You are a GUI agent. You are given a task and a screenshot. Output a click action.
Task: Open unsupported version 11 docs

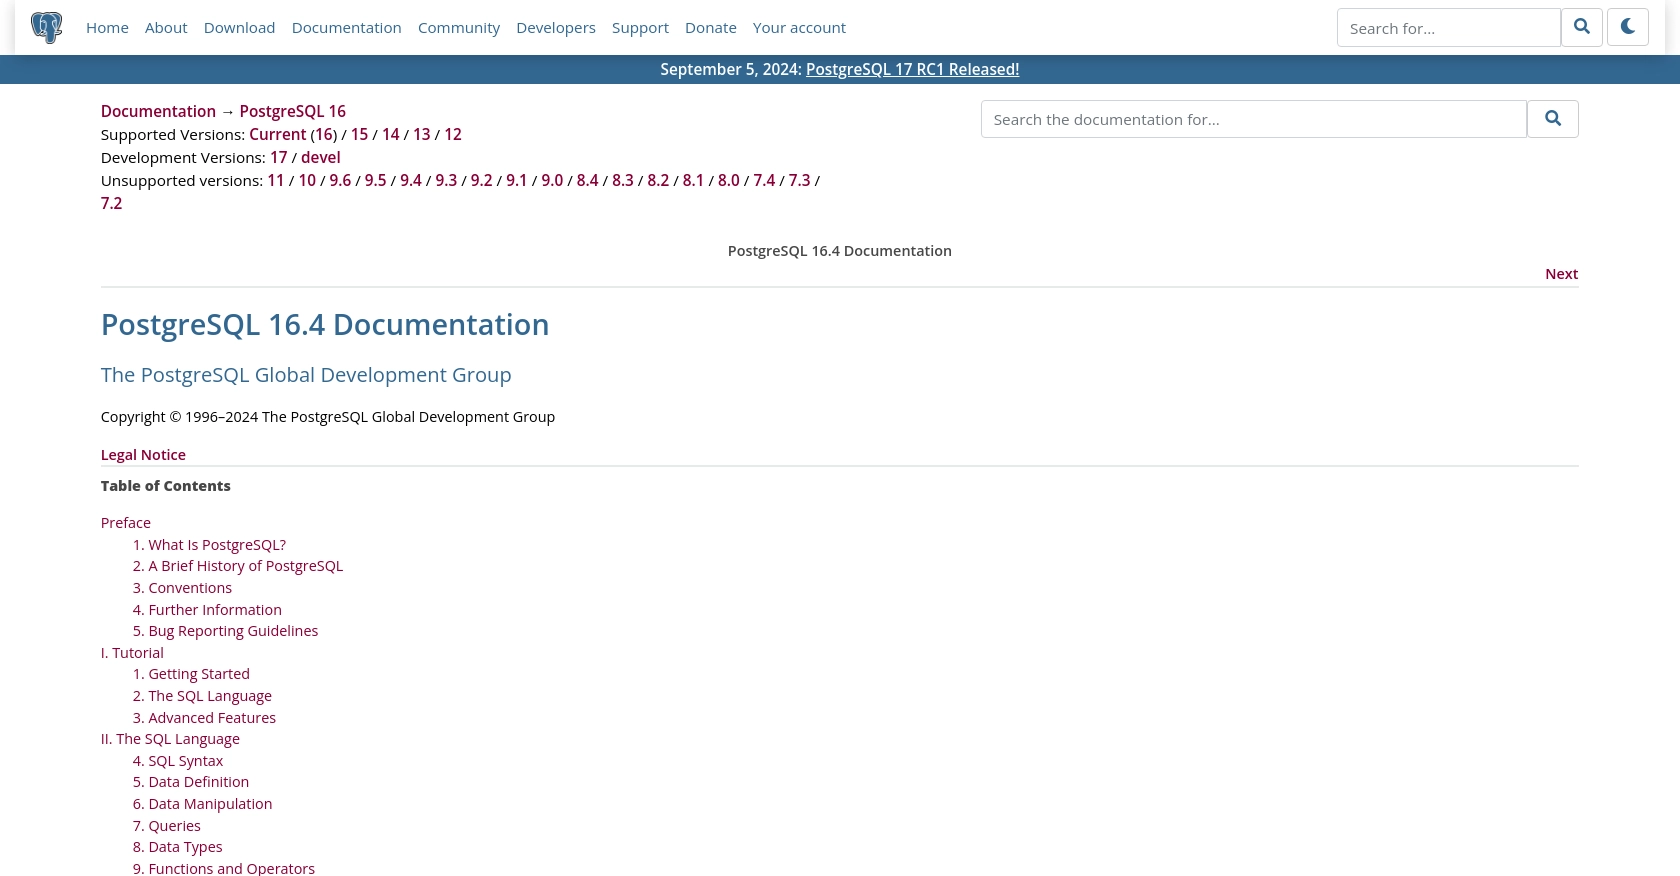[276, 180]
